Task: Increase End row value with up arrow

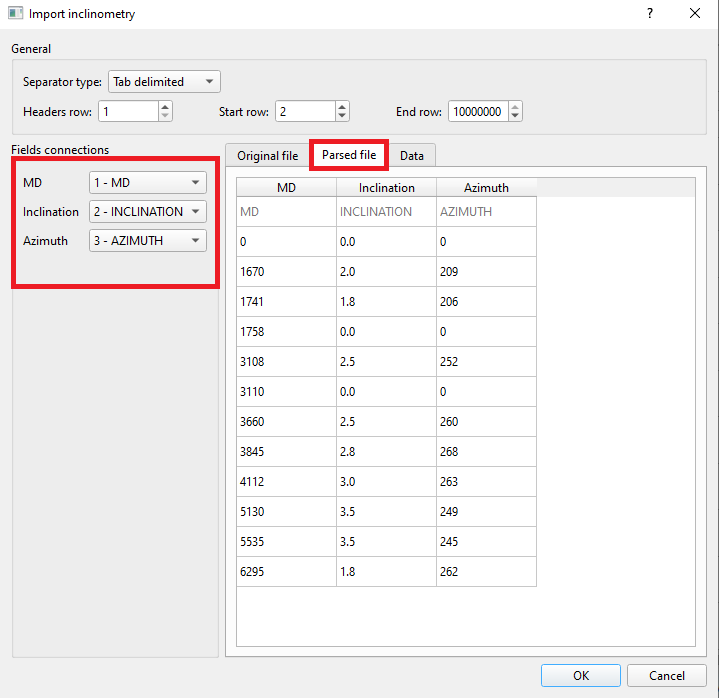Action: pyautogui.click(x=515, y=107)
